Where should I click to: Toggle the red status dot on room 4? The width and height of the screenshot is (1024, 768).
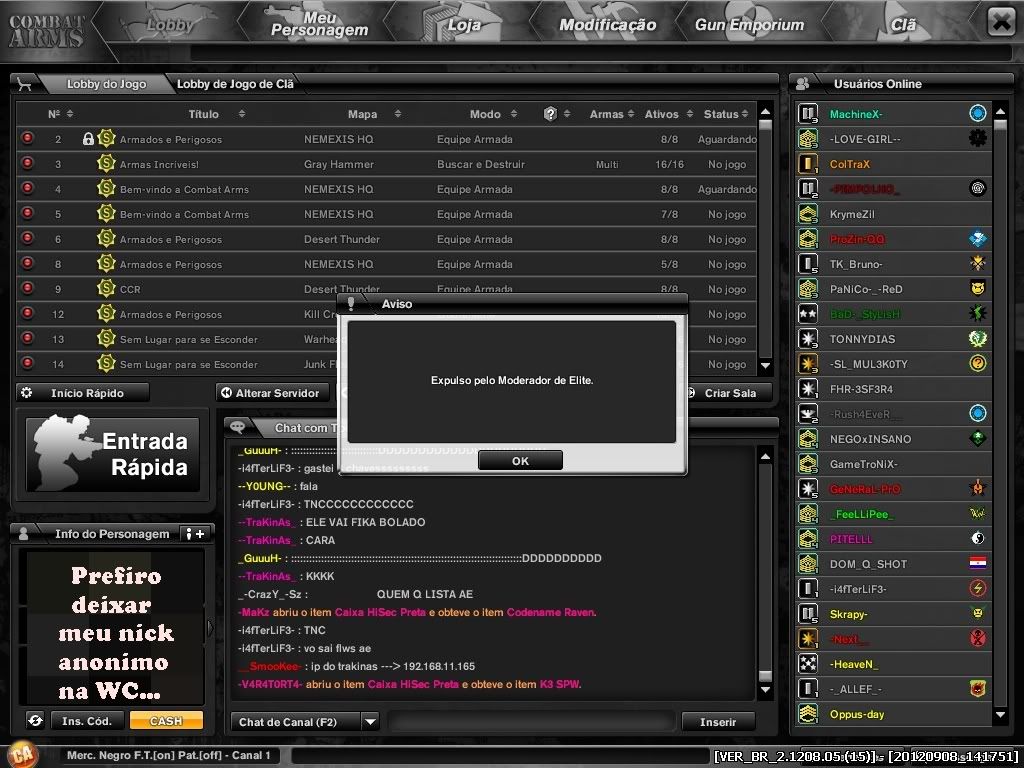(28, 189)
